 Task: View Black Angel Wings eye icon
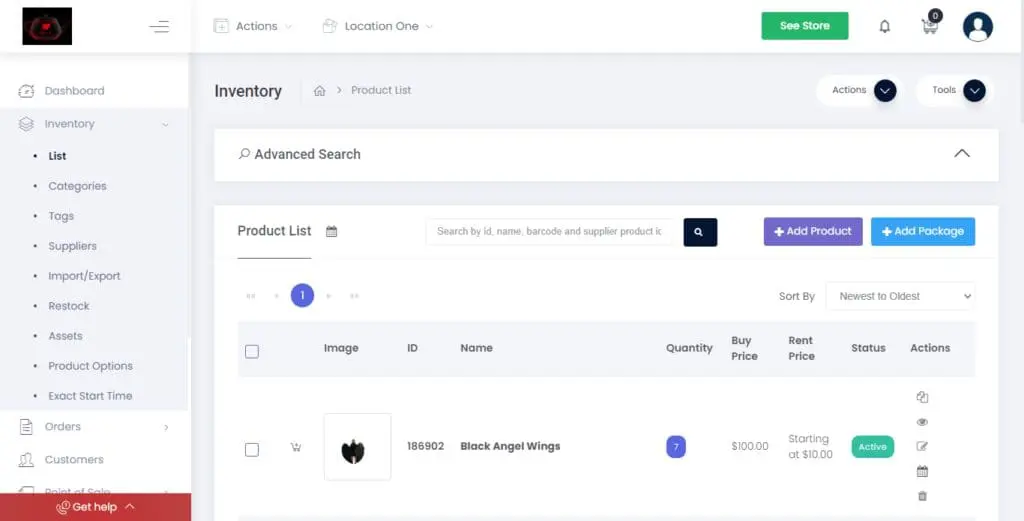tap(922, 422)
